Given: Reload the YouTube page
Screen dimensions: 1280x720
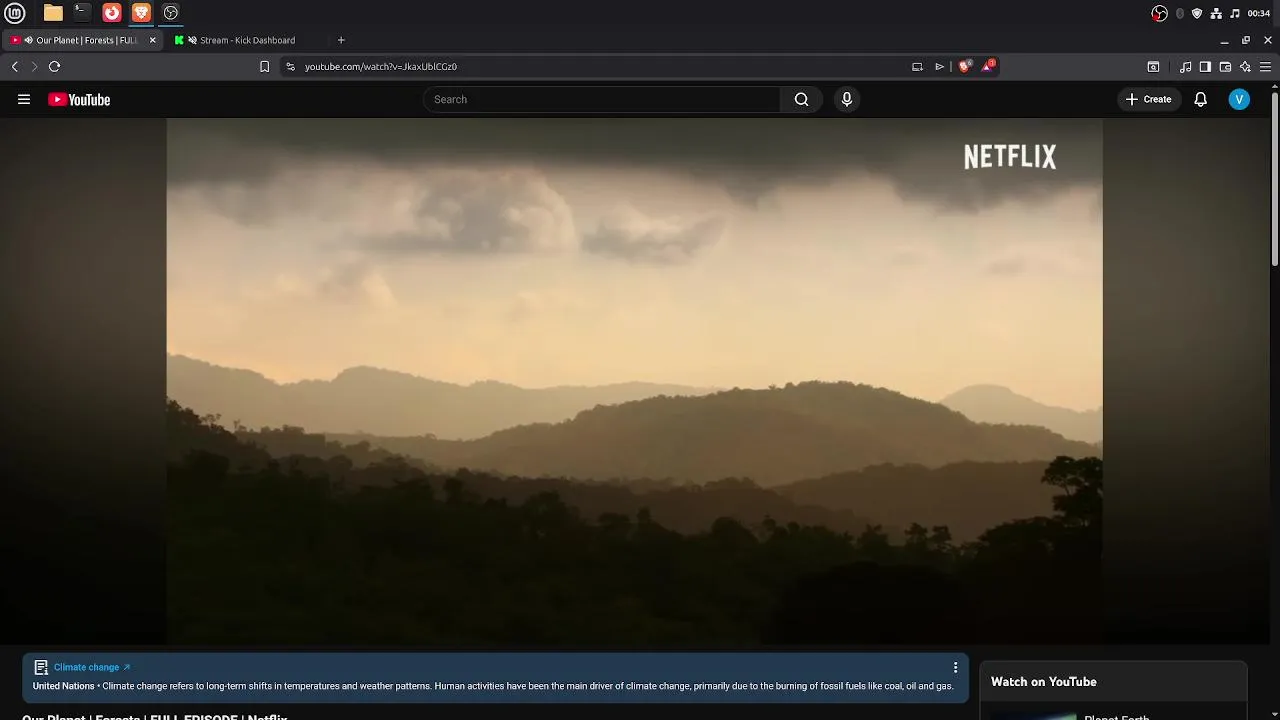Looking at the screenshot, I should point(54,66).
